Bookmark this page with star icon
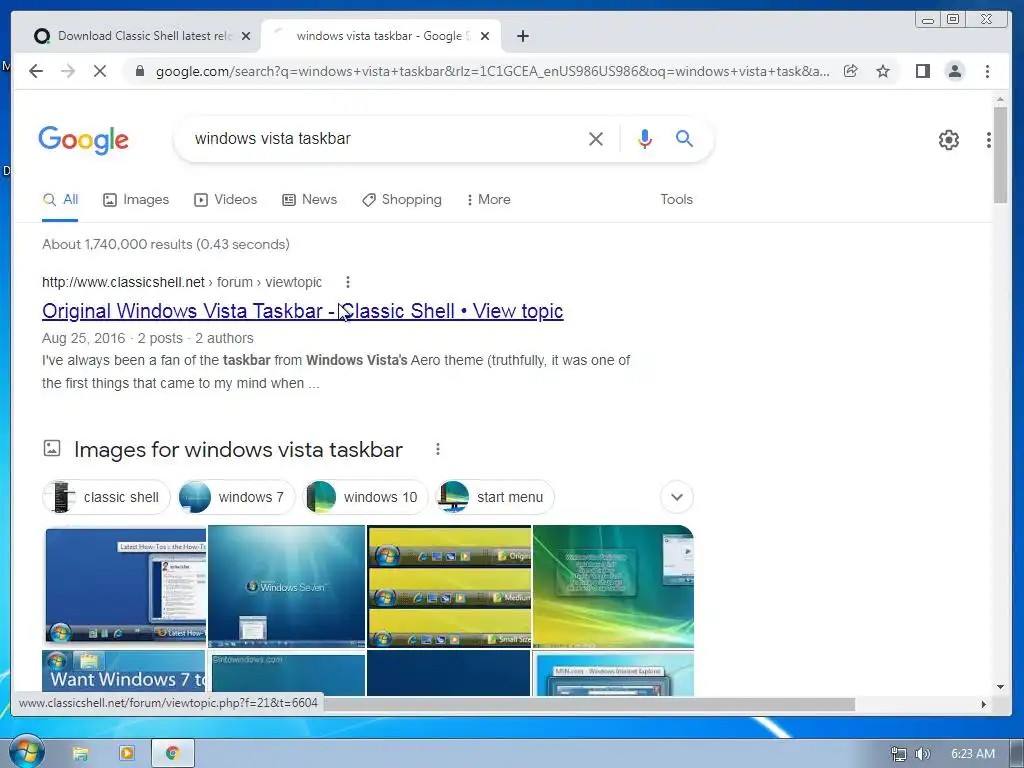This screenshot has width=1024, height=768. pos(883,71)
